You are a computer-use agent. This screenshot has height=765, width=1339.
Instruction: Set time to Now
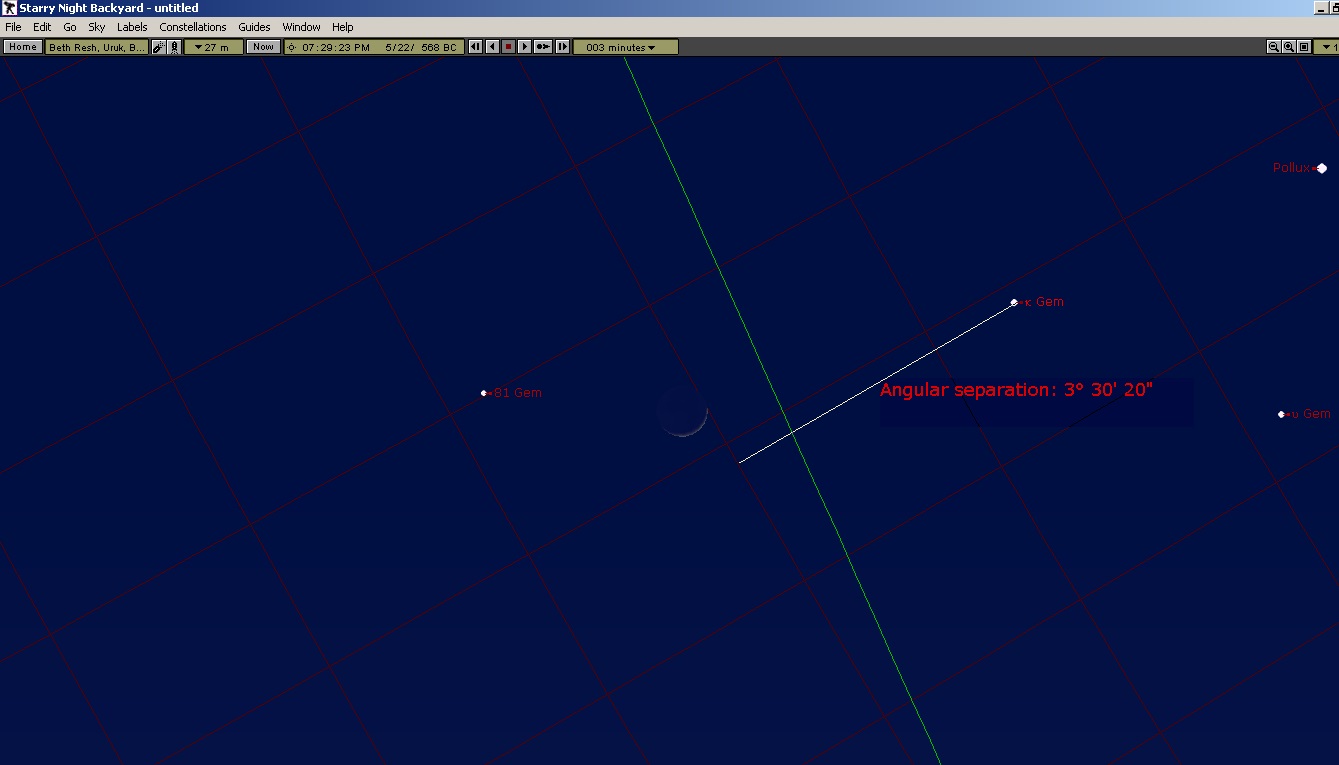263,47
